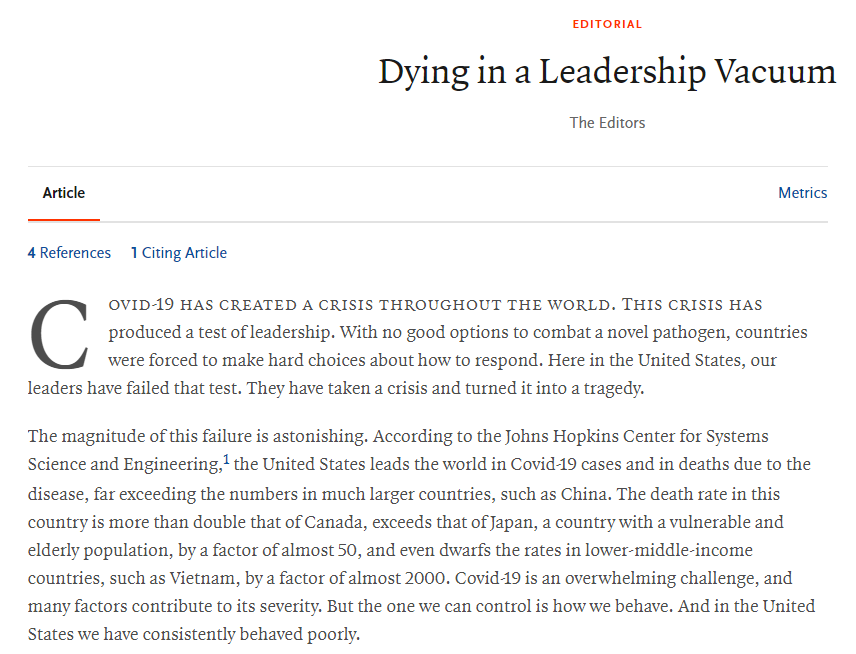The height and width of the screenshot is (654, 856).
Task: Open the Metrics tab
Action: pos(802,193)
